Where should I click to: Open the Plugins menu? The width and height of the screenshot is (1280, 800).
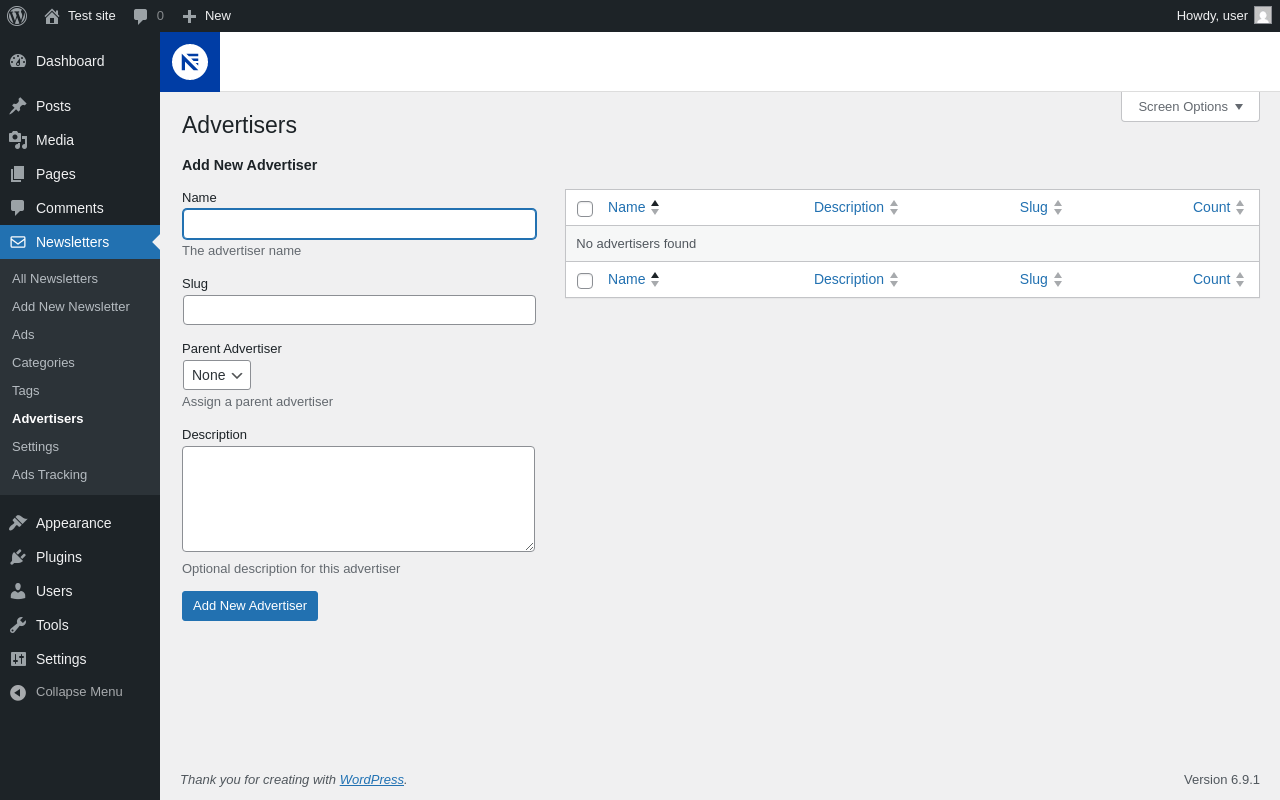(x=80, y=557)
